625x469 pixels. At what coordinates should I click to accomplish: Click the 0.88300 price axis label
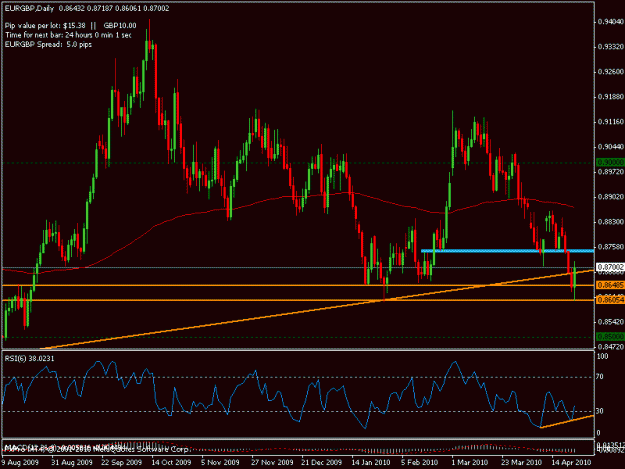[x=610, y=222]
